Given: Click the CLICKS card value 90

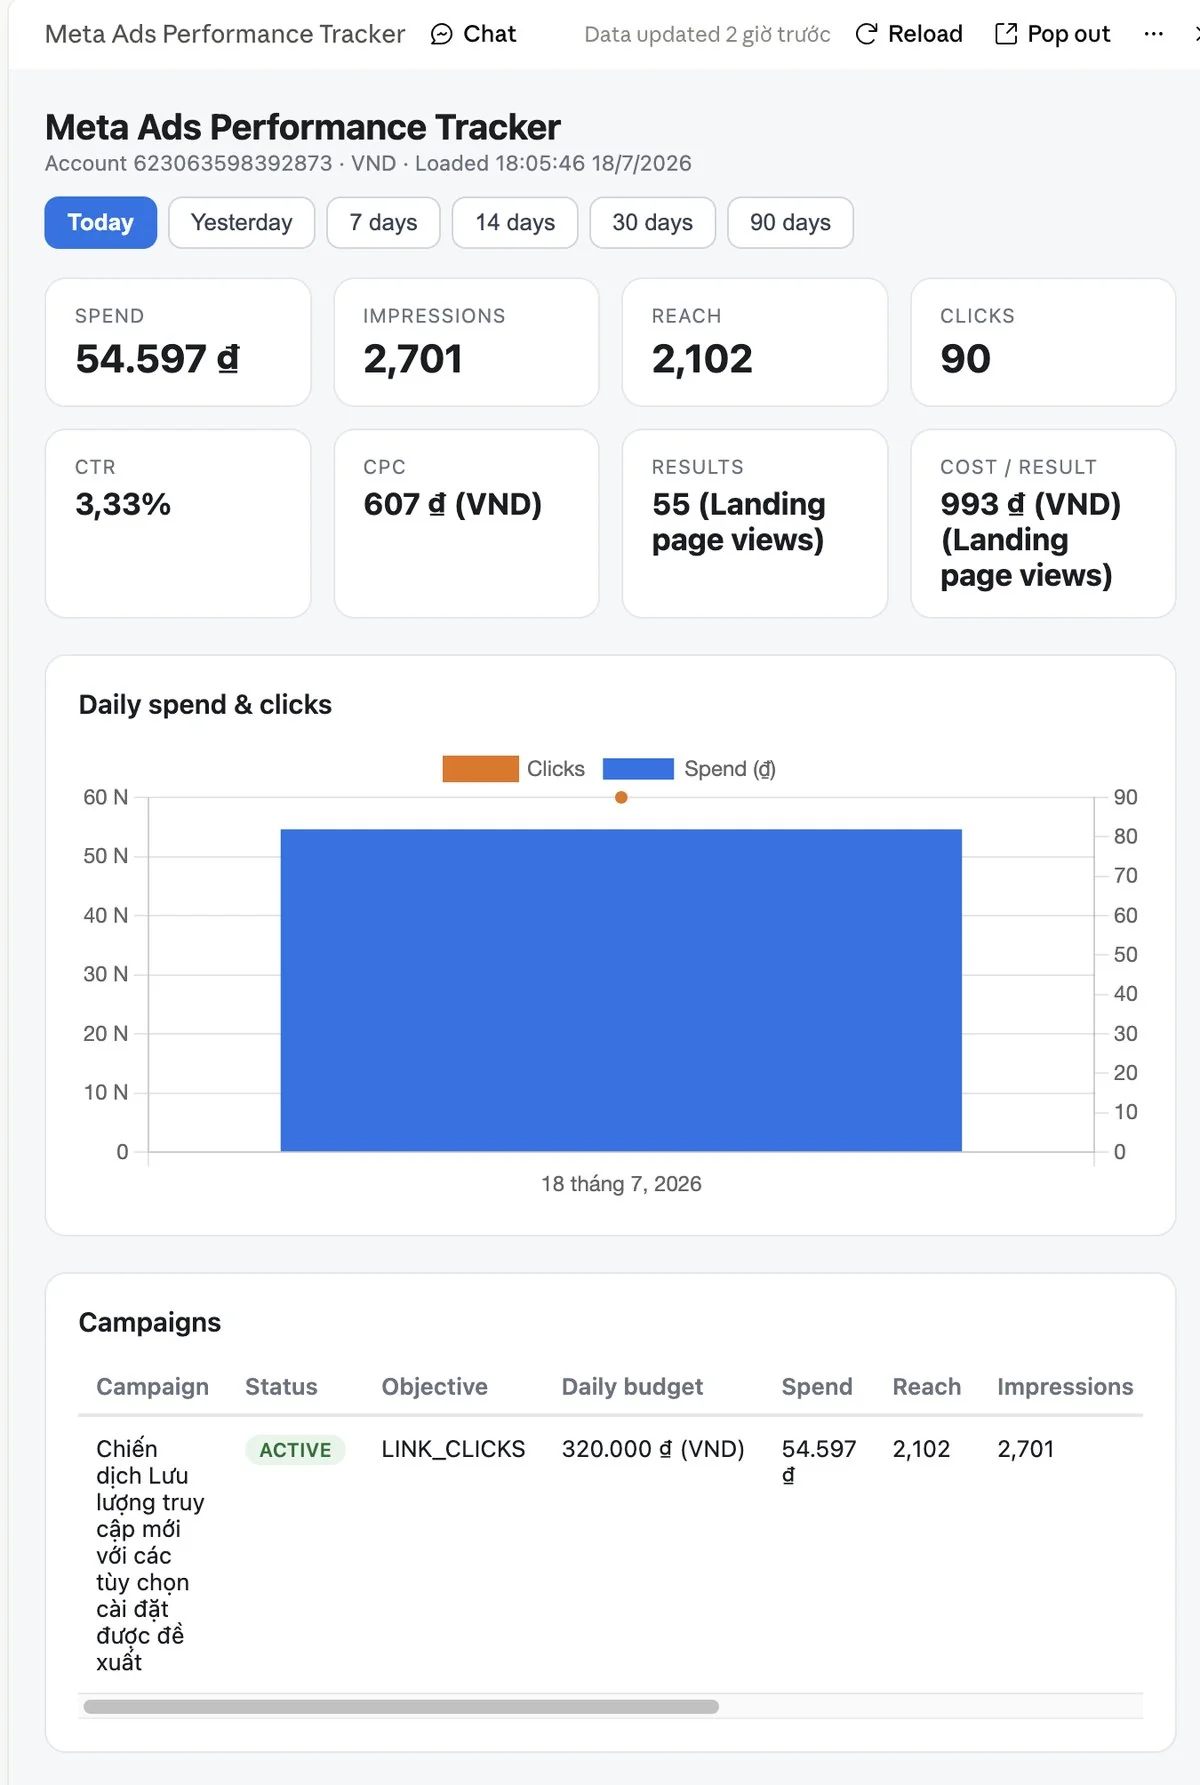Looking at the screenshot, I should [965, 359].
